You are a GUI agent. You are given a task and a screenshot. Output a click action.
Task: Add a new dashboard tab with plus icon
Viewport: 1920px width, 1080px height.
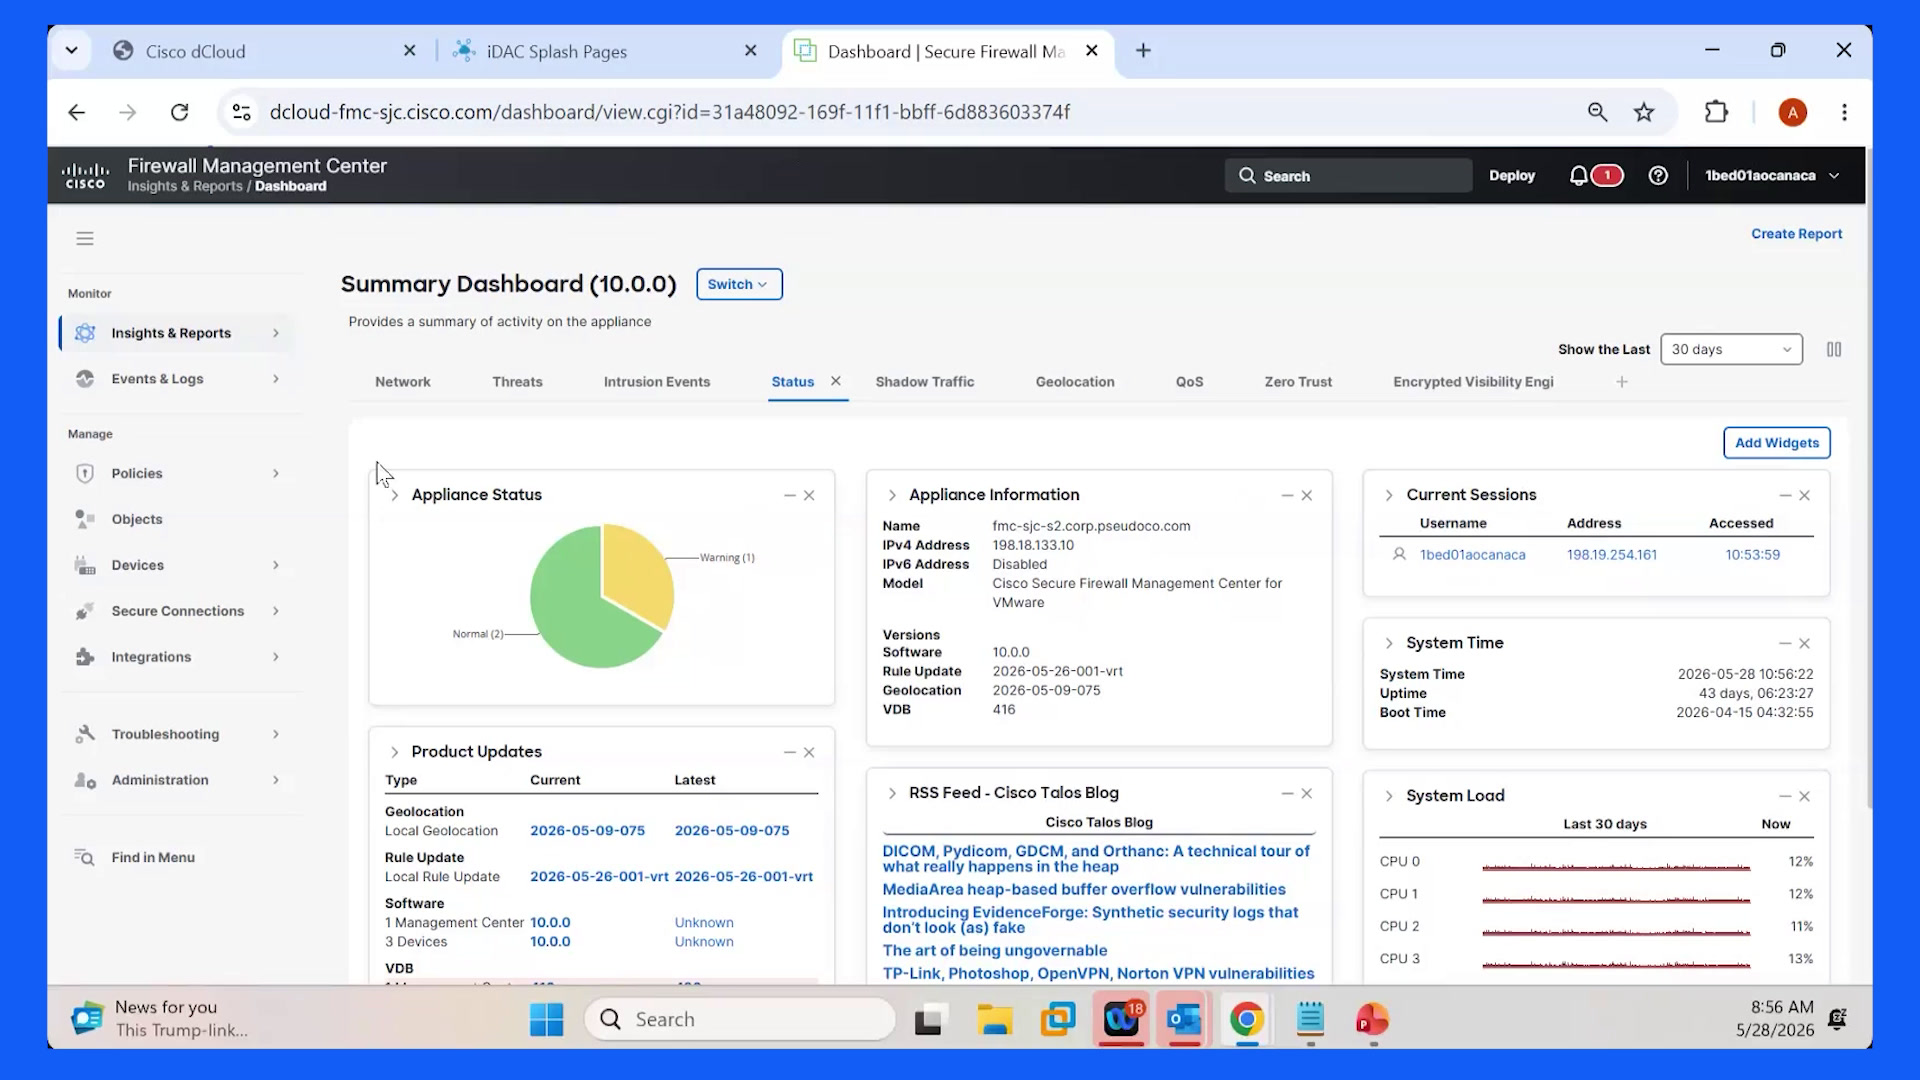click(1622, 382)
